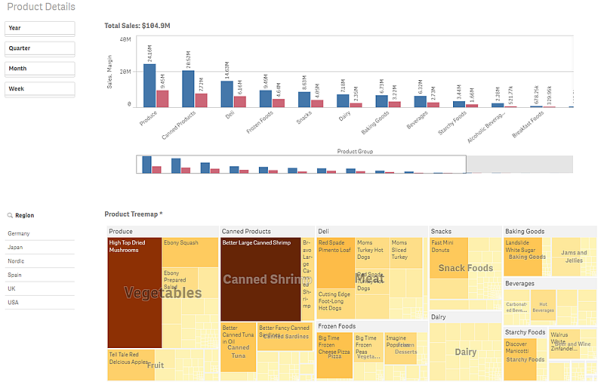Screen dimensions: 604x385
Task: Select Moms Turkey Hot Dogs tile
Action: (372, 253)
